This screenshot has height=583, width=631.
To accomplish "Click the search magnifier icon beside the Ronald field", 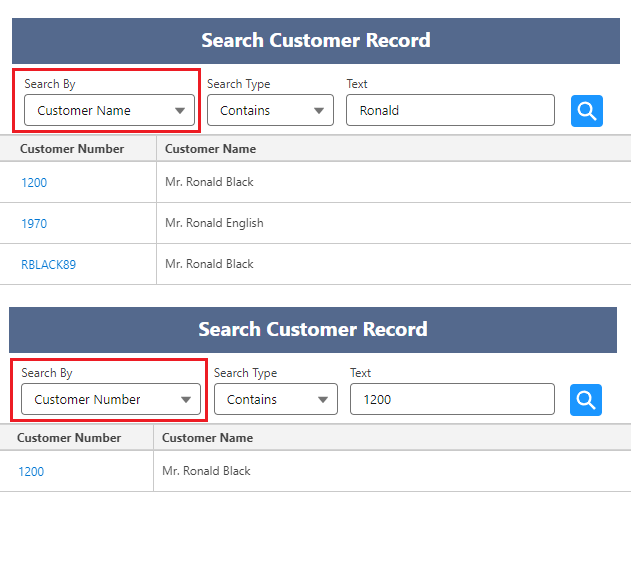I will pos(586,111).
